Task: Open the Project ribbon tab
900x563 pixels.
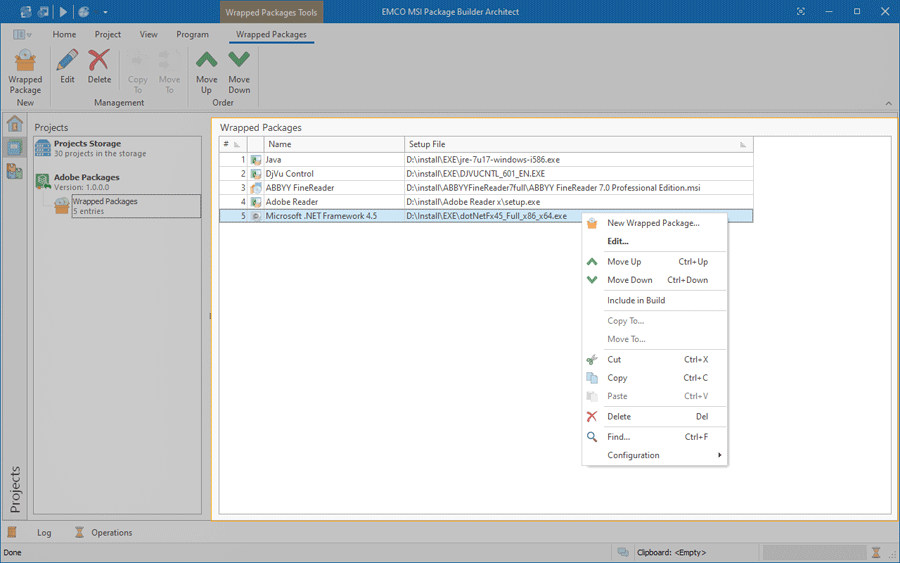Action: pyautogui.click(x=107, y=34)
